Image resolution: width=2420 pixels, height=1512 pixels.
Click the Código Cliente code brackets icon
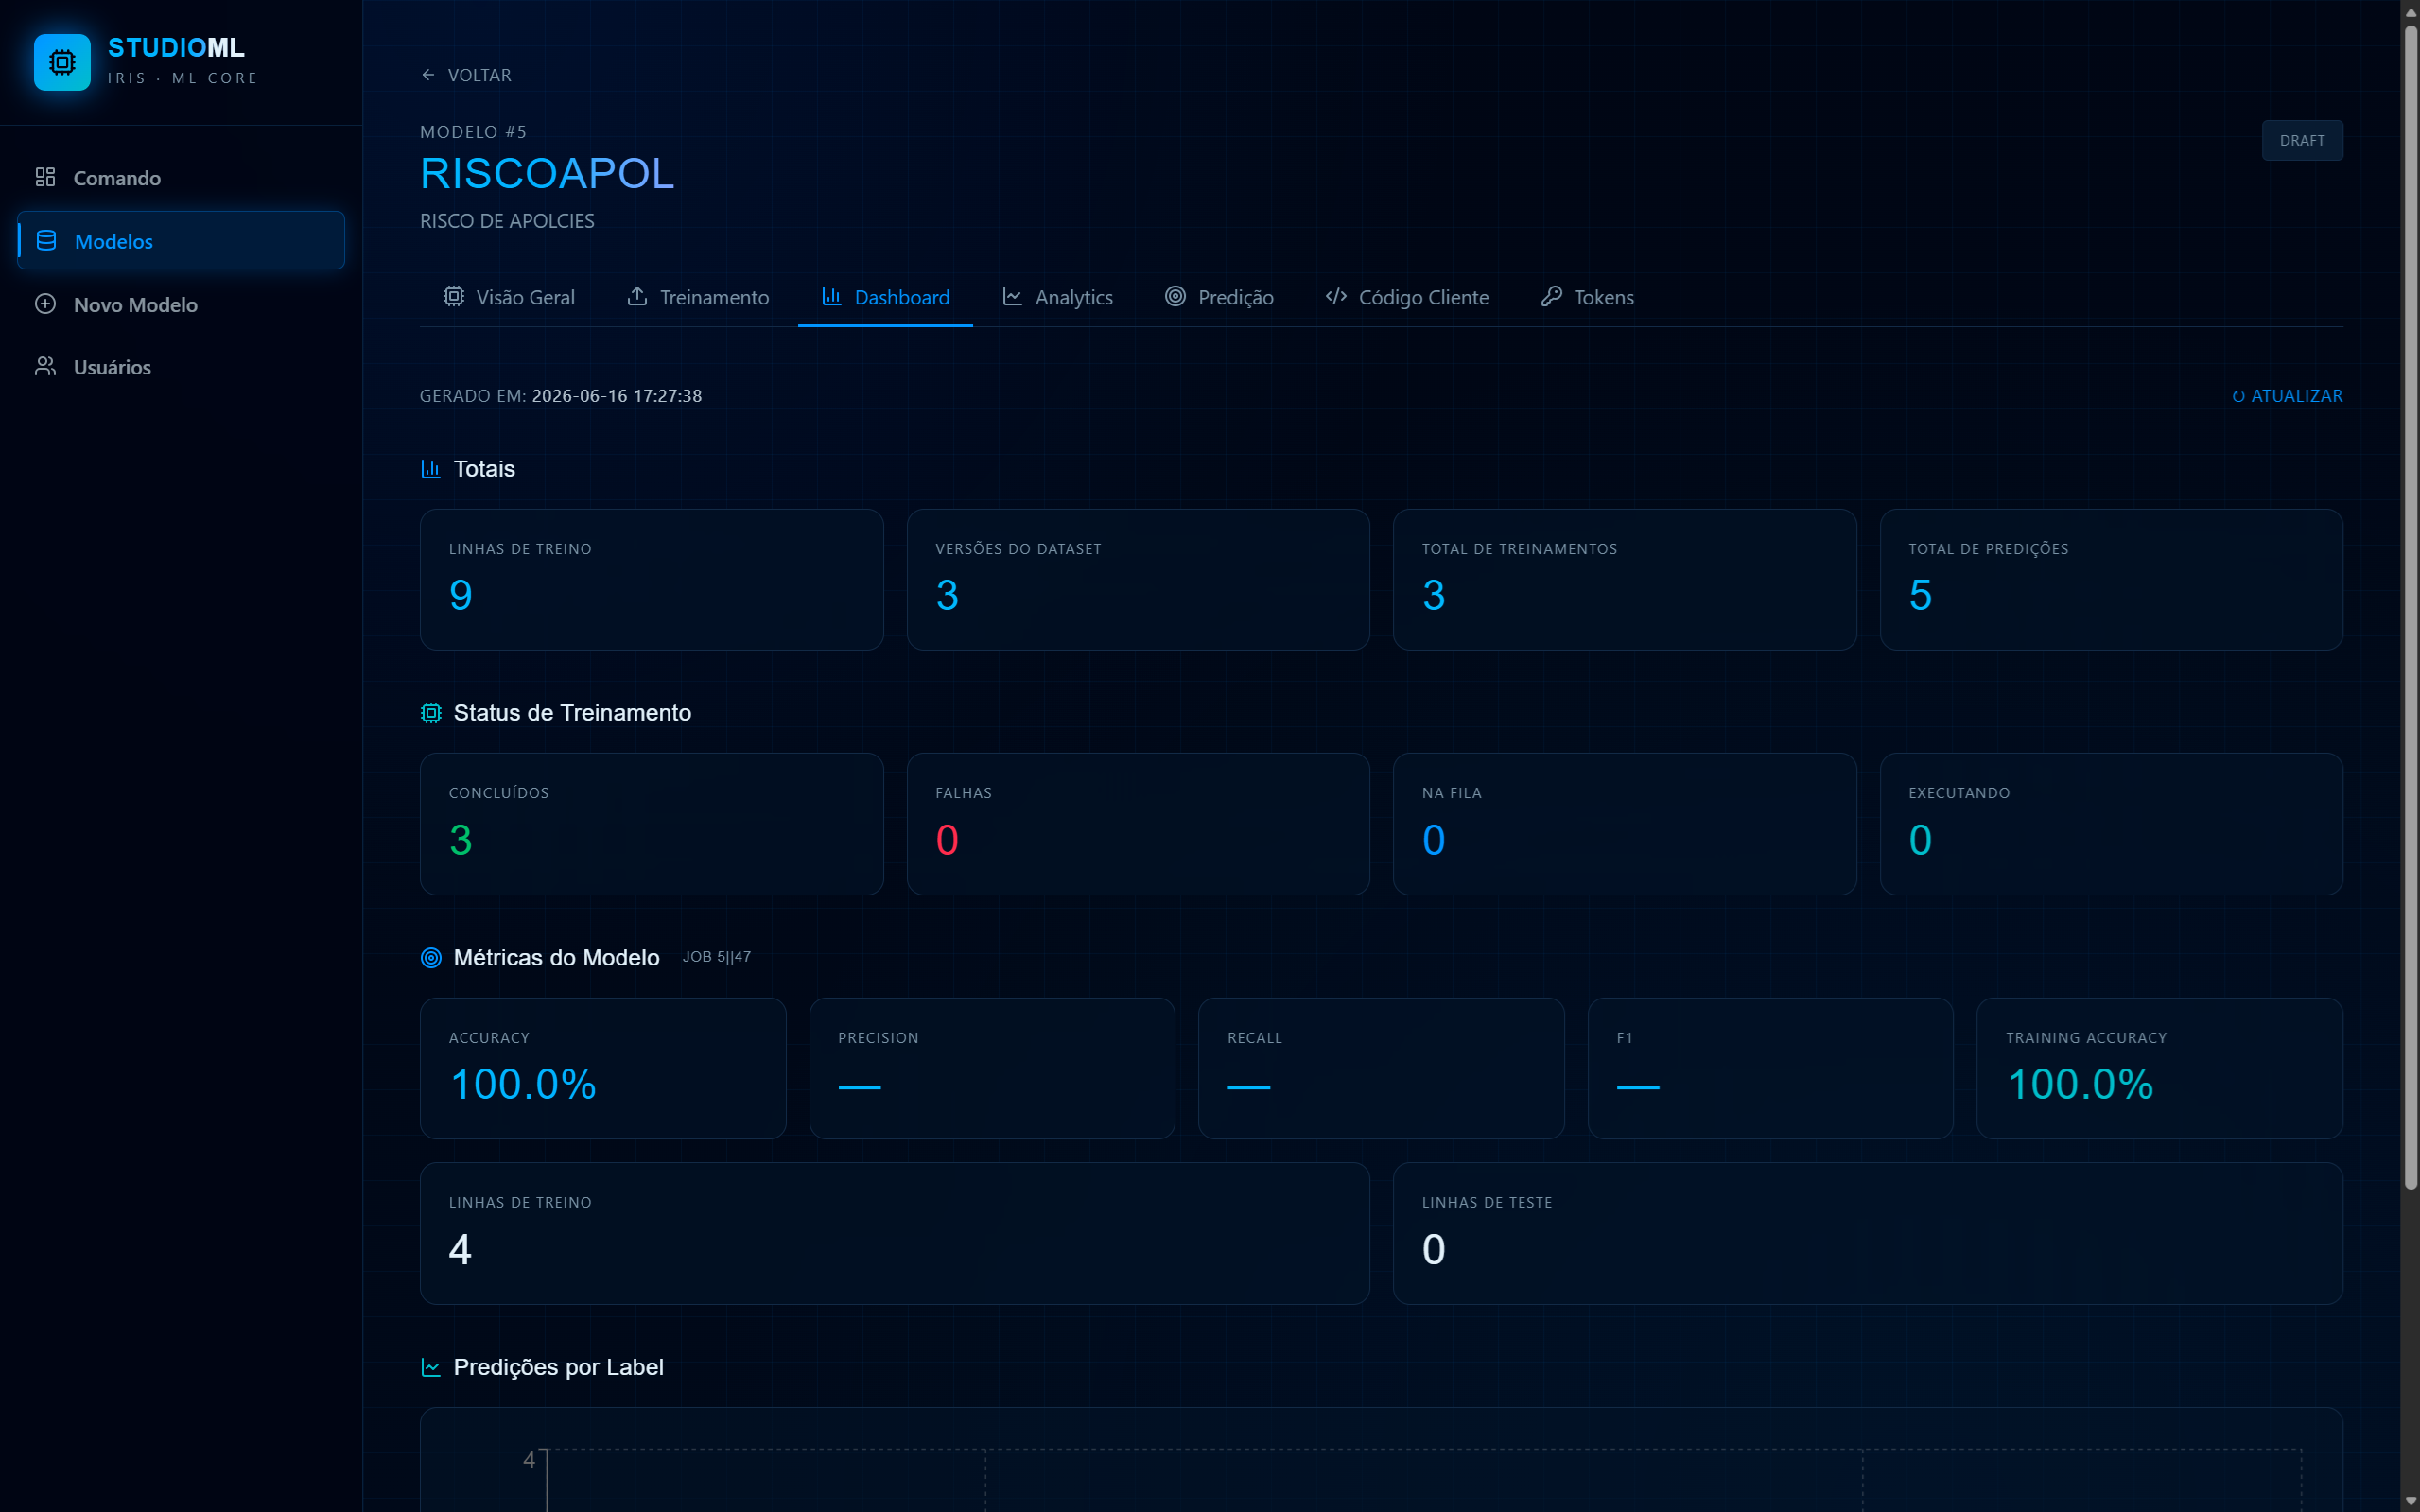click(1336, 296)
